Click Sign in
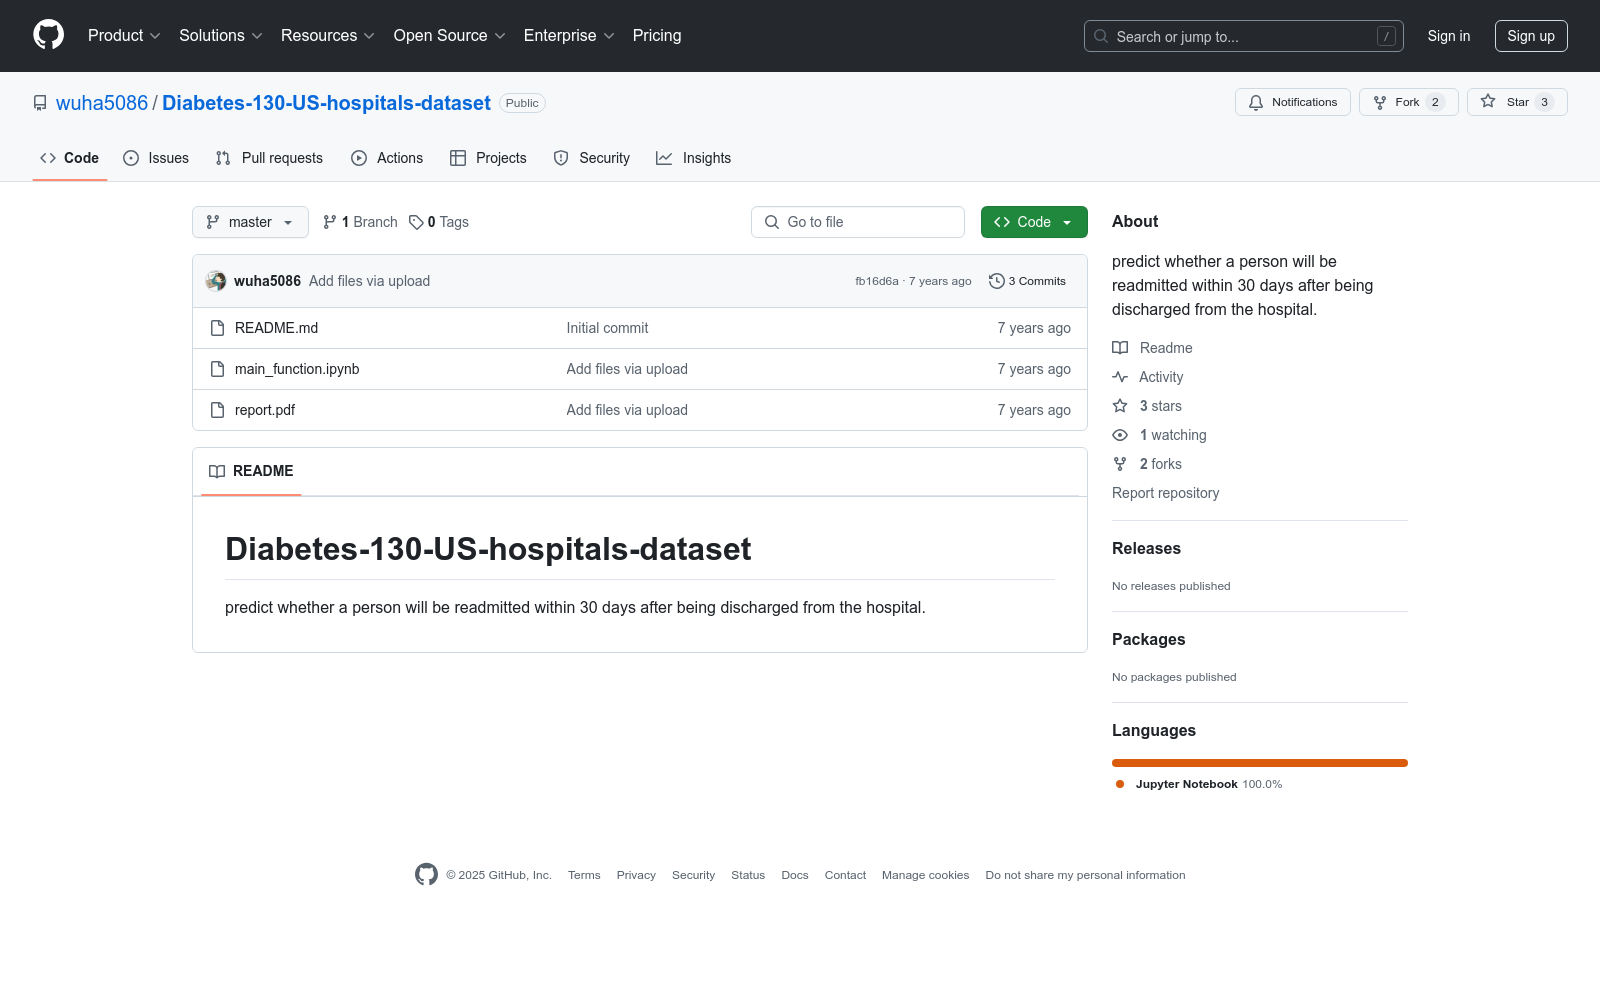Viewport: 1600px width, 1000px height. click(x=1449, y=36)
